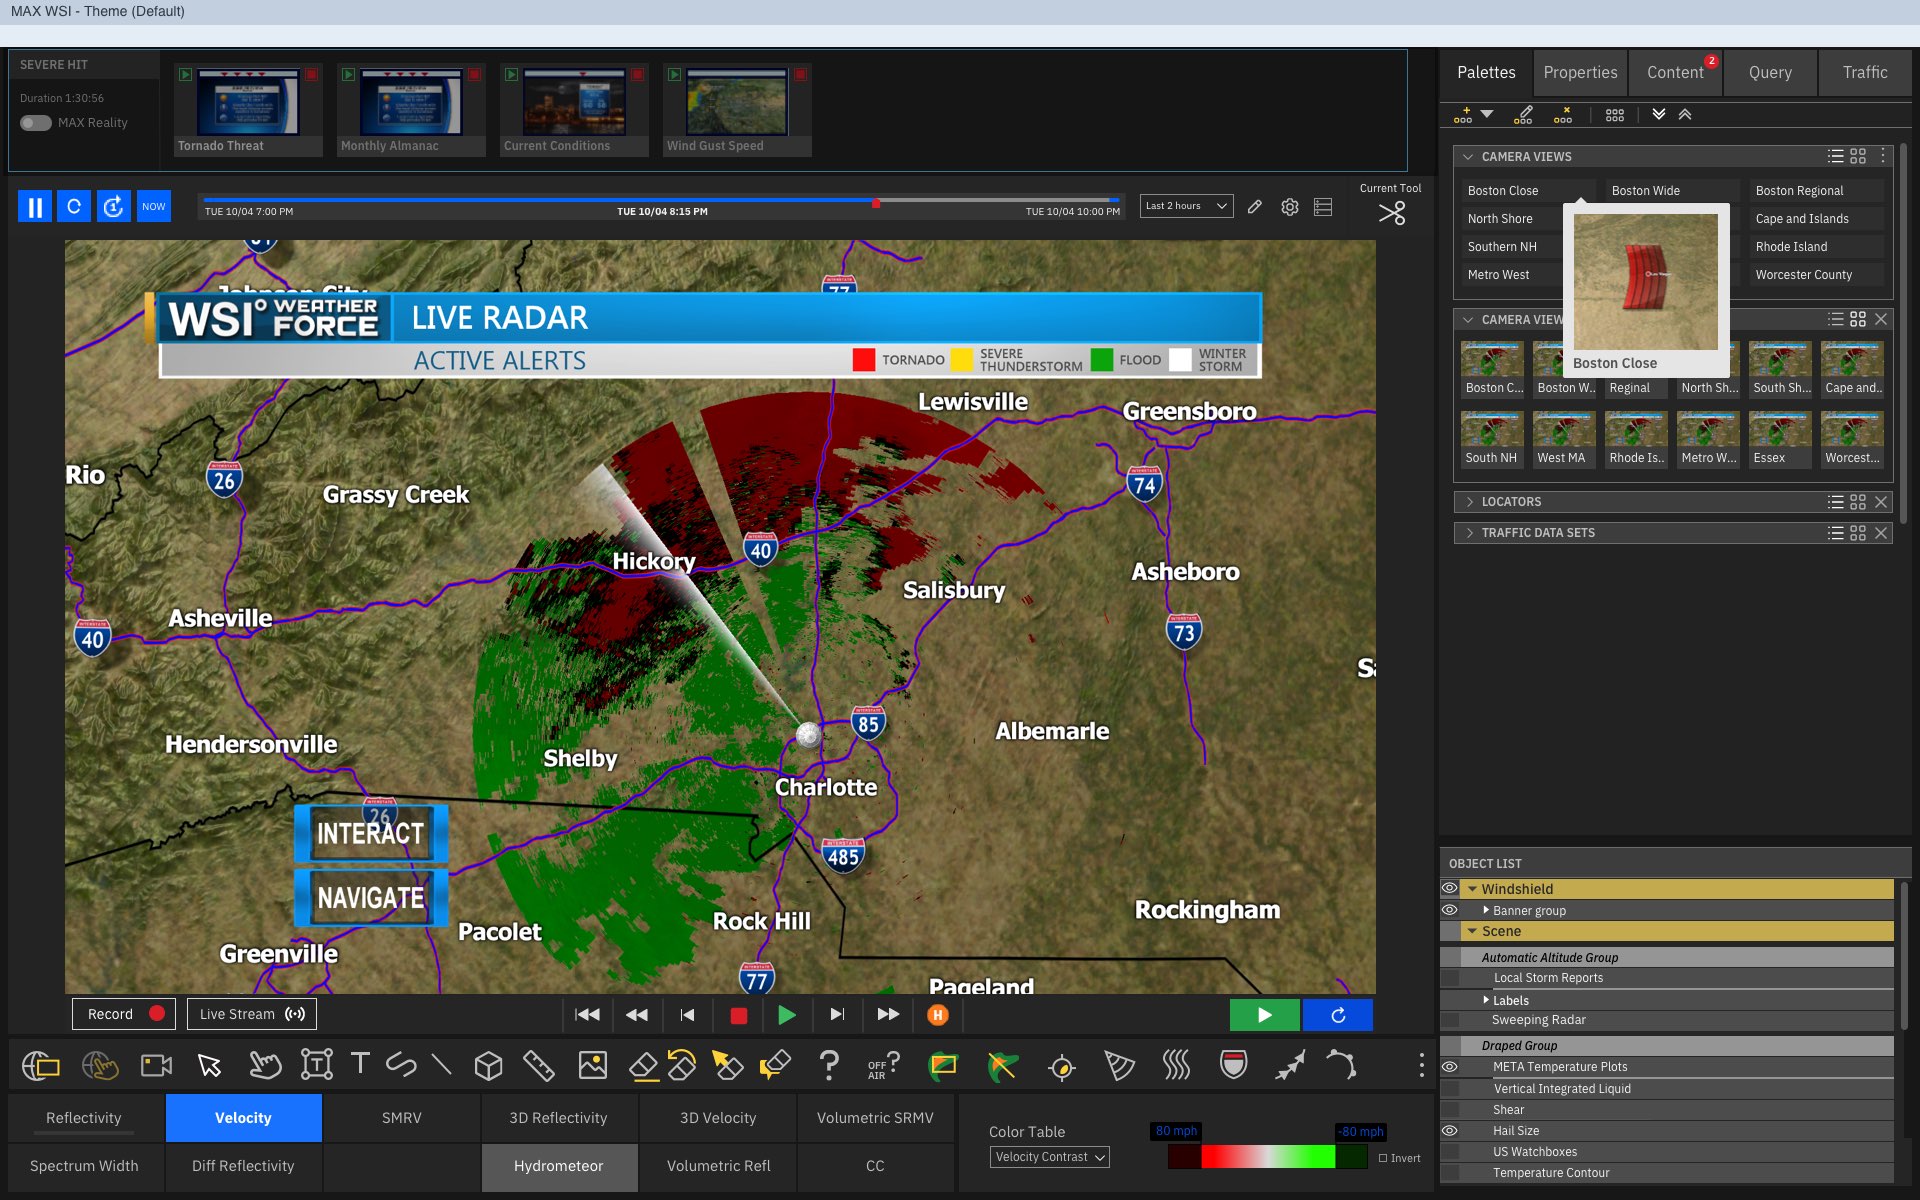Select the Reflectivity radar product tab
This screenshot has width=1920, height=1200.
(84, 1118)
